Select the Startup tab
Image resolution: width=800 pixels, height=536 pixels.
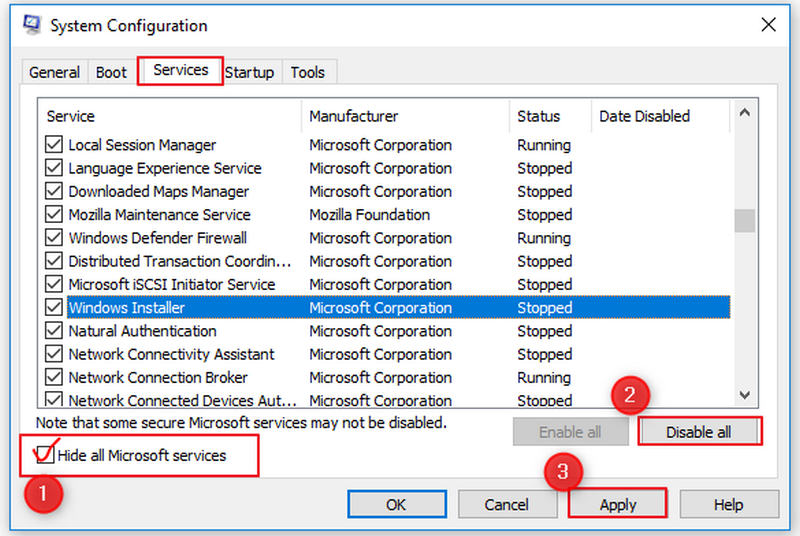(x=249, y=72)
